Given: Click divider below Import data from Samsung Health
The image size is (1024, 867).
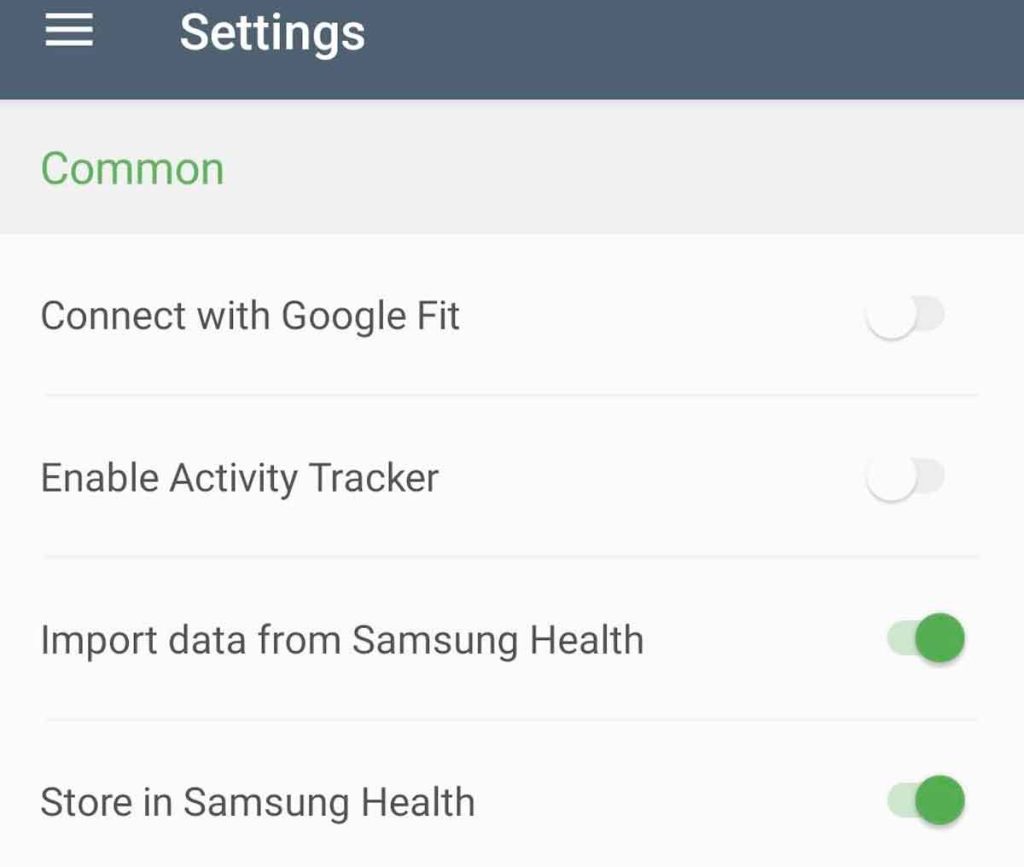Looking at the screenshot, I should coord(510,719).
